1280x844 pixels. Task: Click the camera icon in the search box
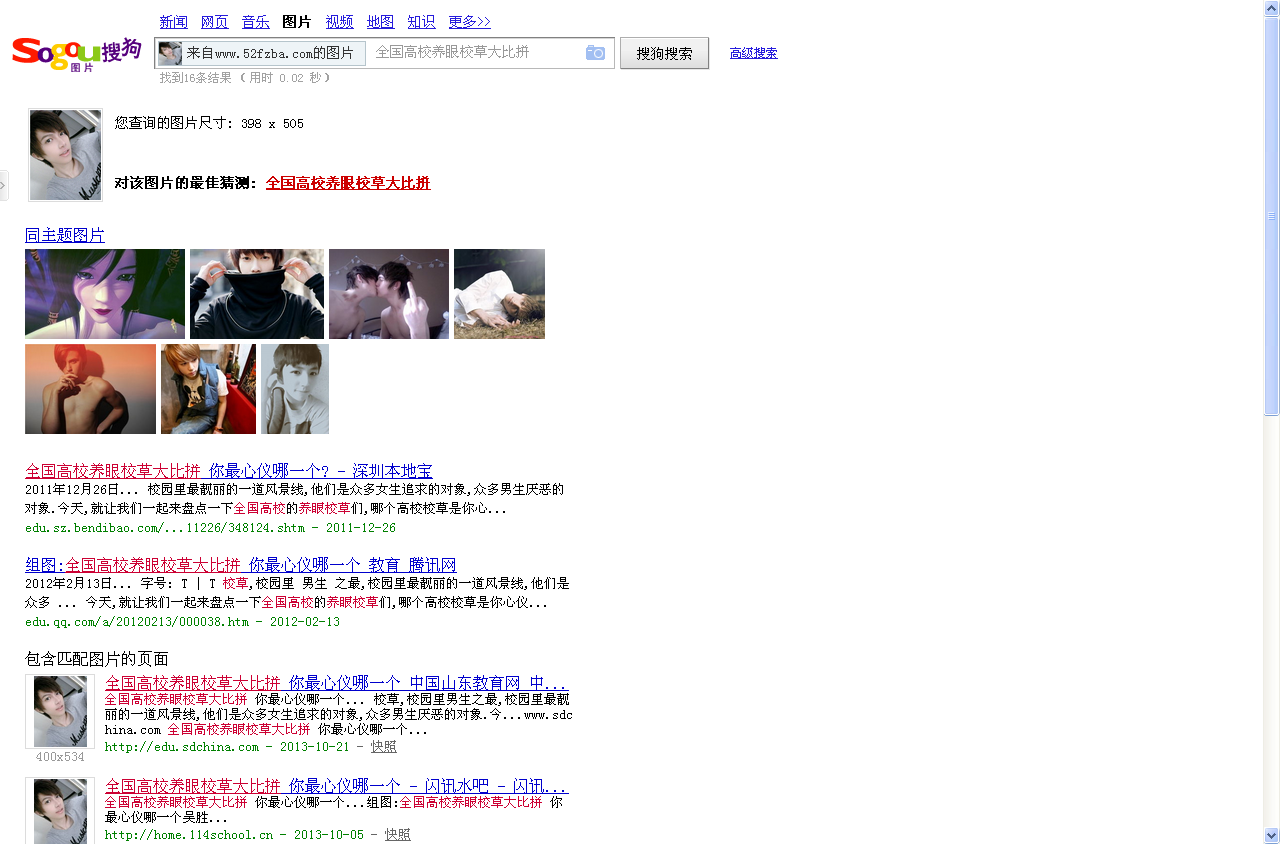click(595, 53)
